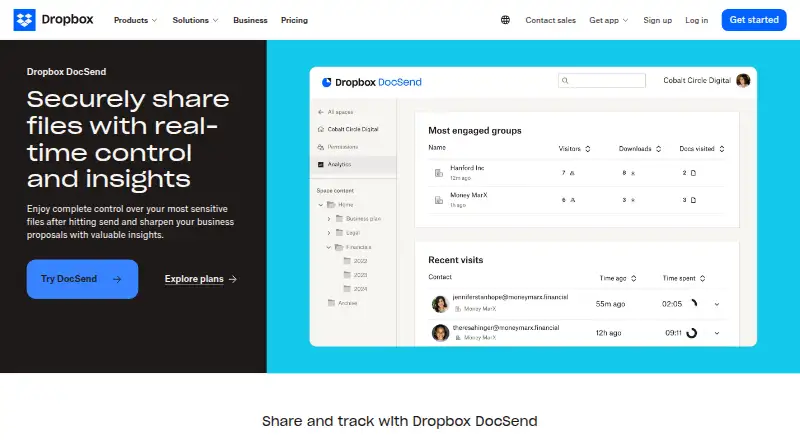Click the Cobalt Circle Digital account name
The width and height of the screenshot is (800, 440).
(x=697, y=81)
